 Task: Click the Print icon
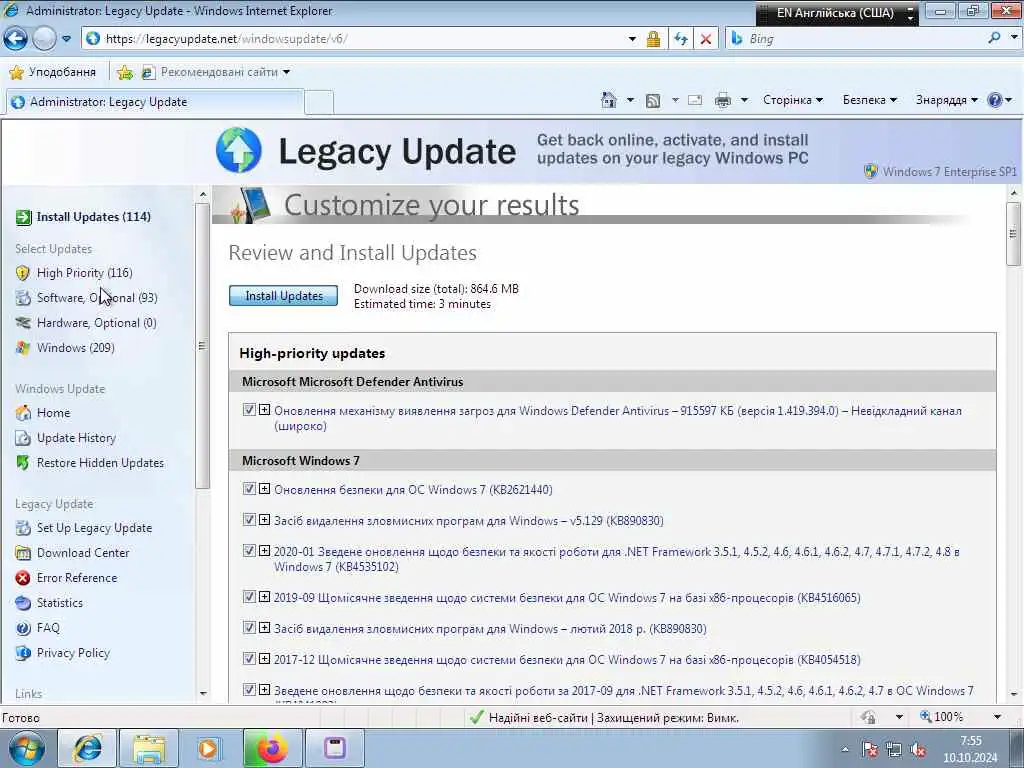723,100
